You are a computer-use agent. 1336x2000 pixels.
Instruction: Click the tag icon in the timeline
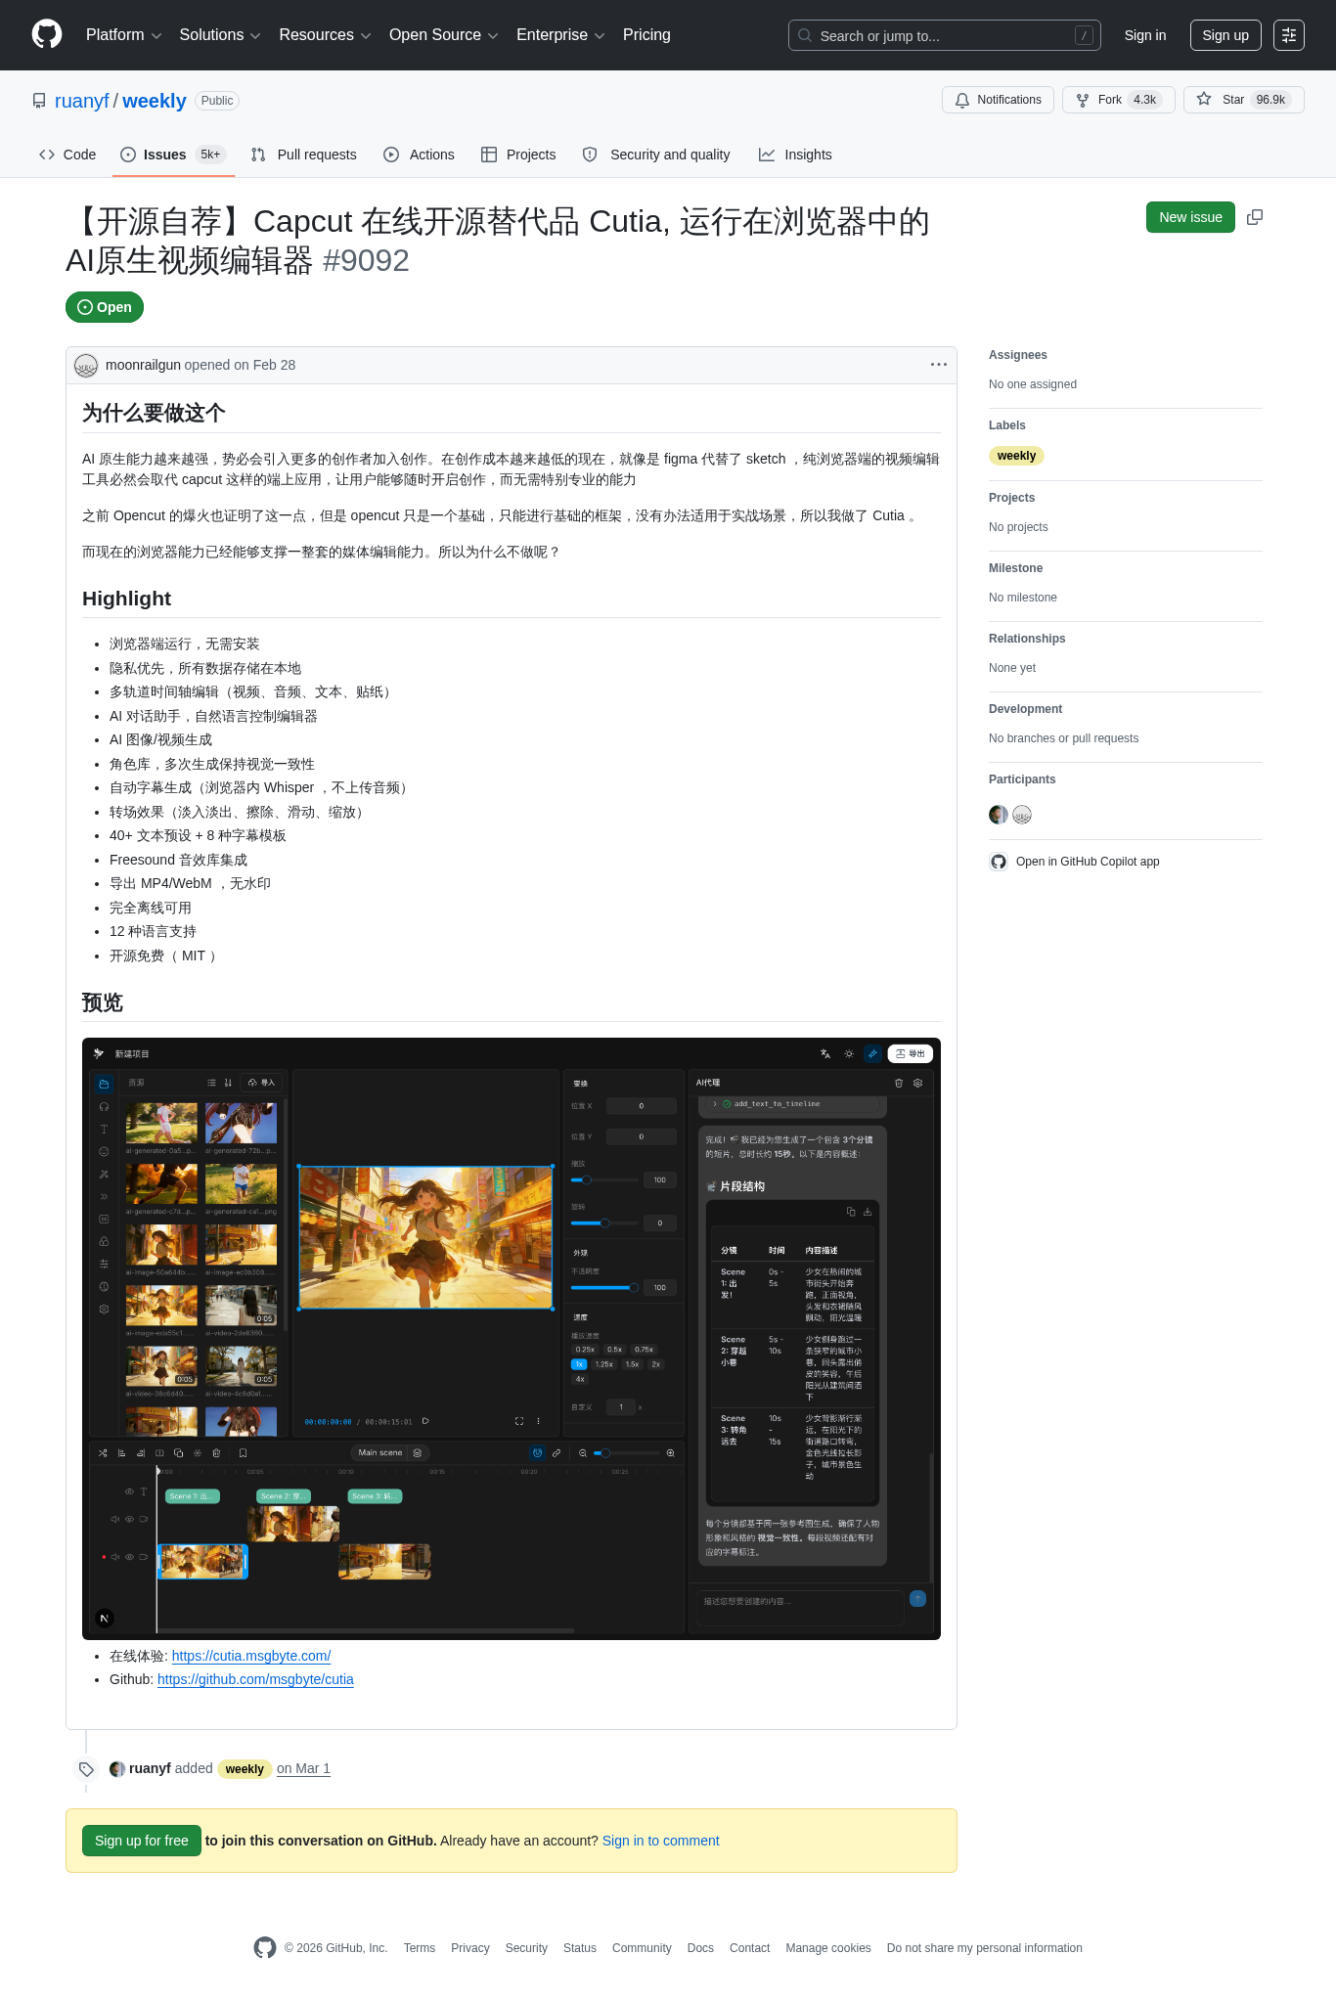86,1769
